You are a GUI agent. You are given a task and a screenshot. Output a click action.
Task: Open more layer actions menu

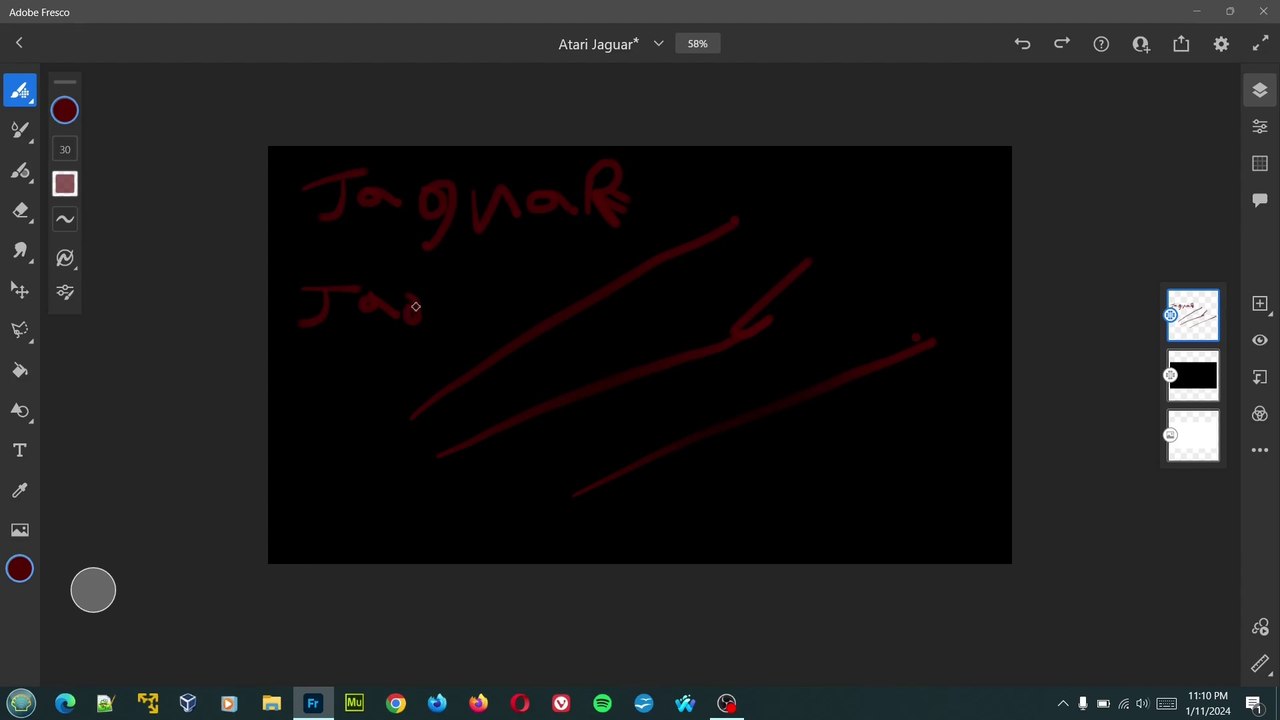tap(1260, 450)
